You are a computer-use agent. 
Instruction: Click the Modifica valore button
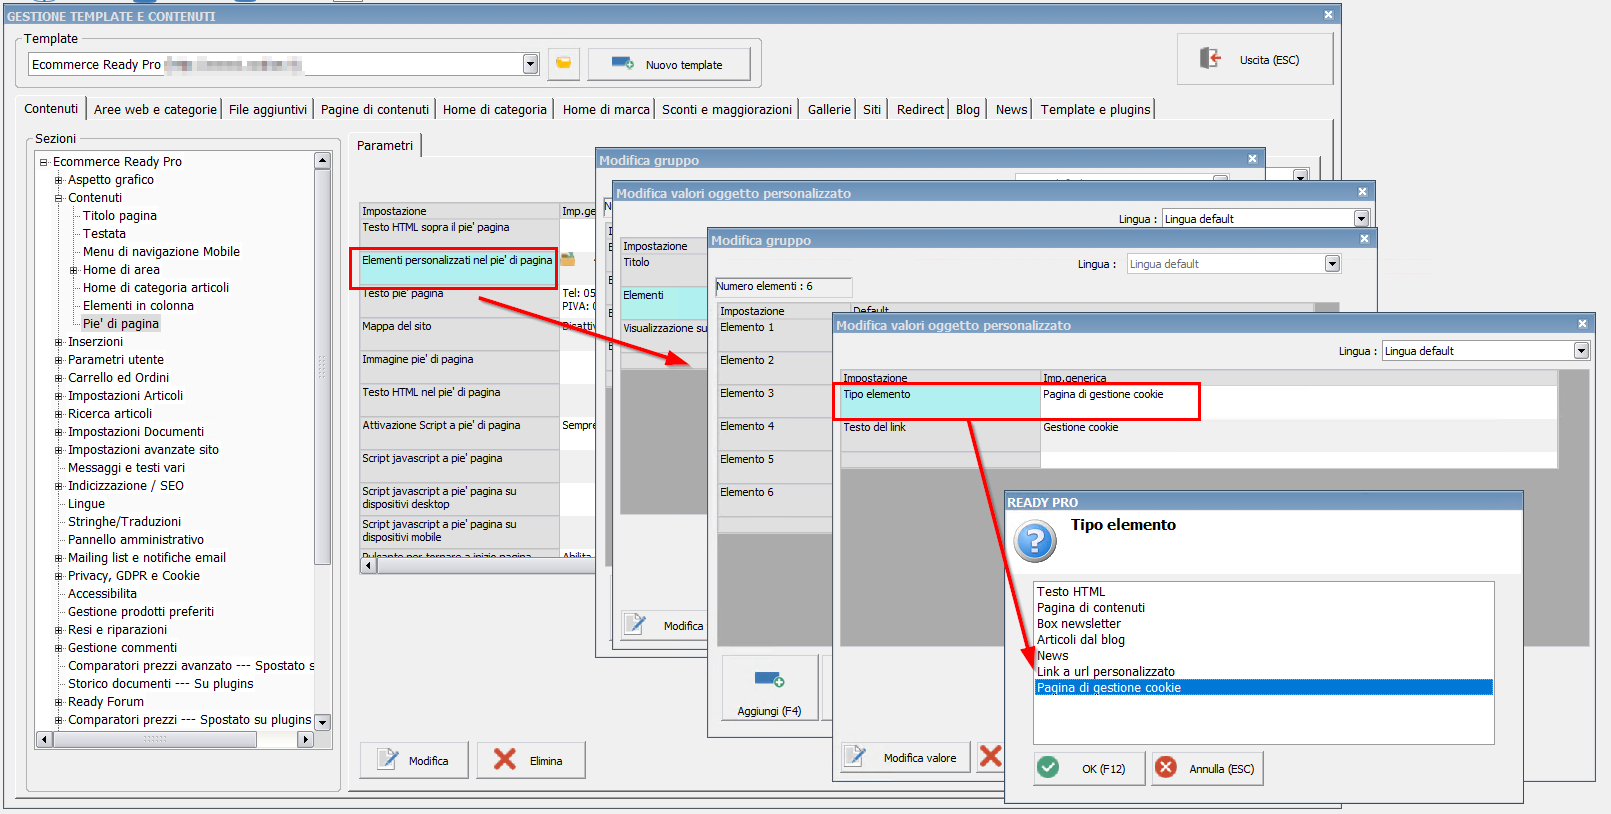click(905, 758)
